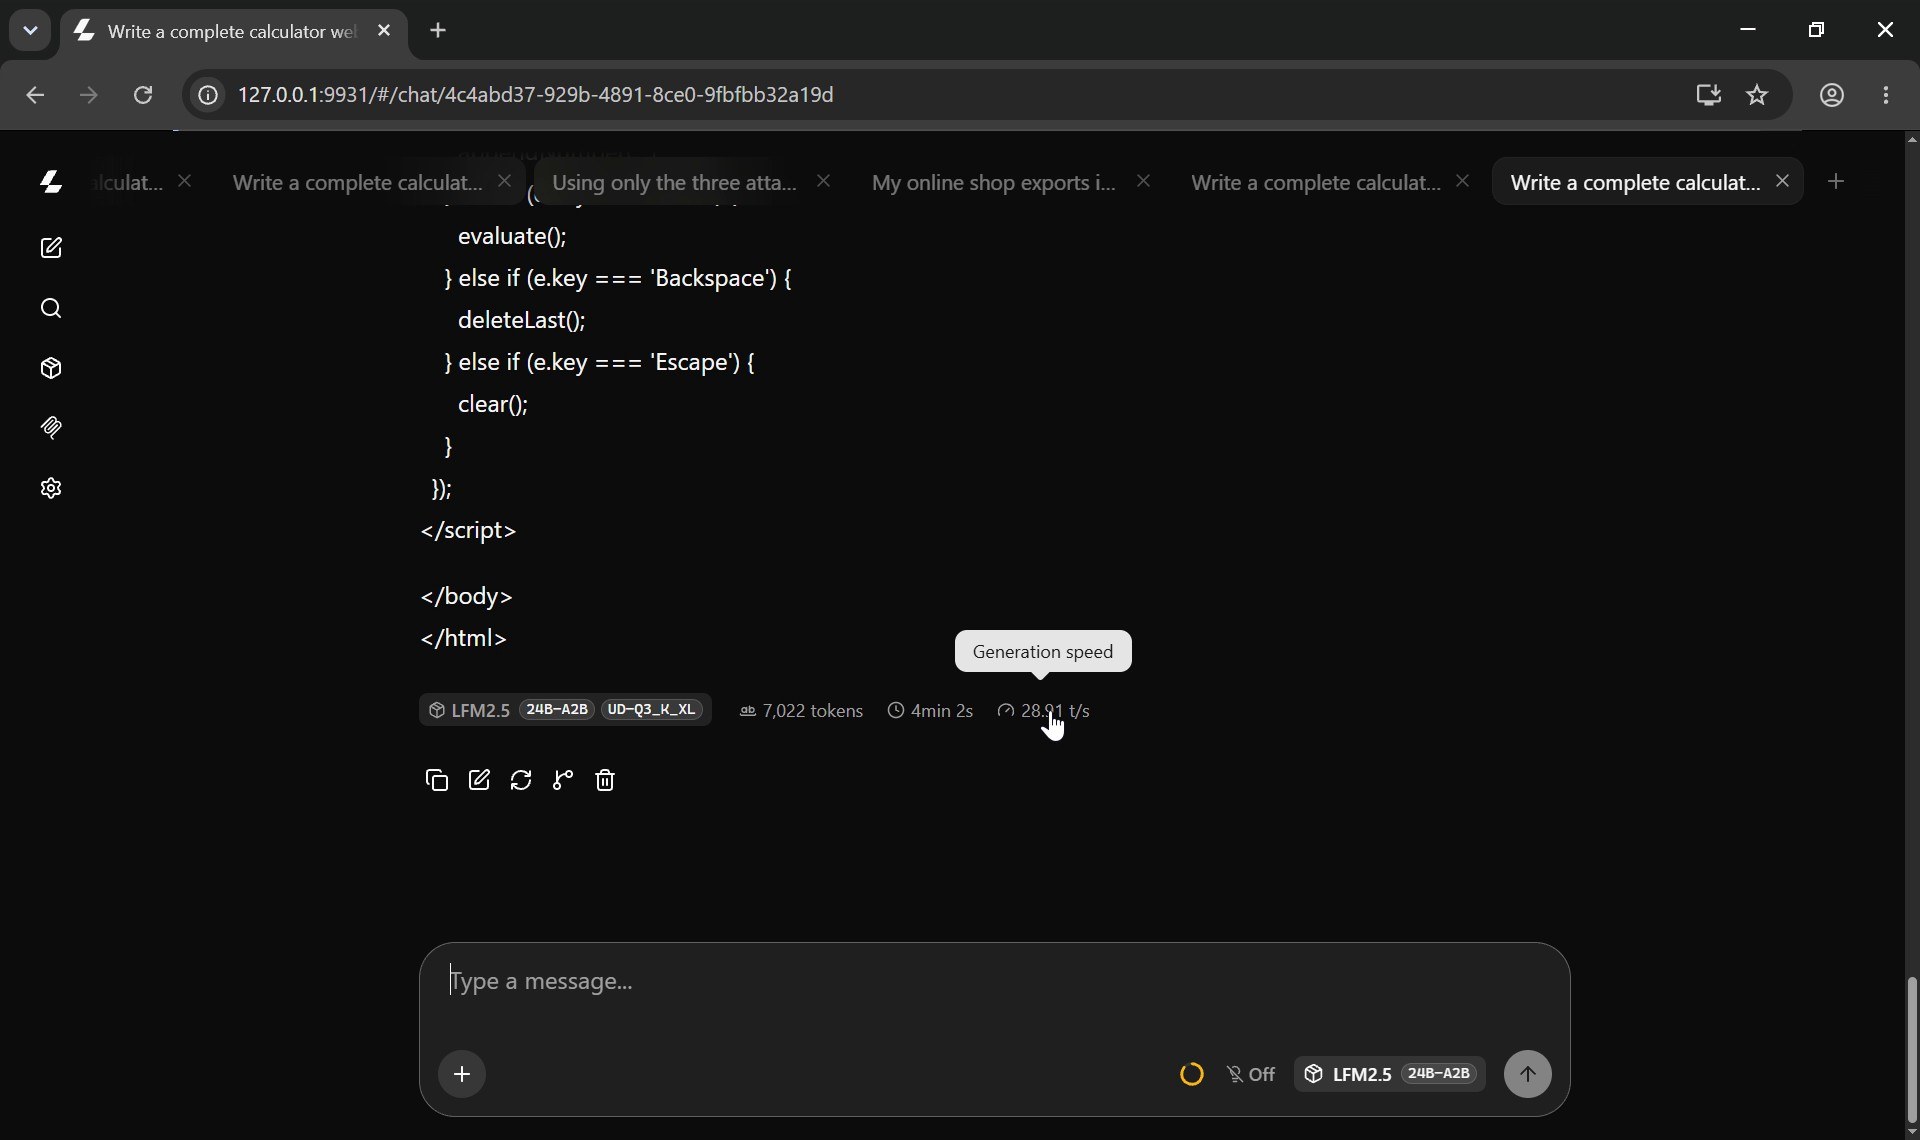Click the browser address bar URL
The height and width of the screenshot is (1140, 1920).
pyautogui.click(x=536, y=95)
